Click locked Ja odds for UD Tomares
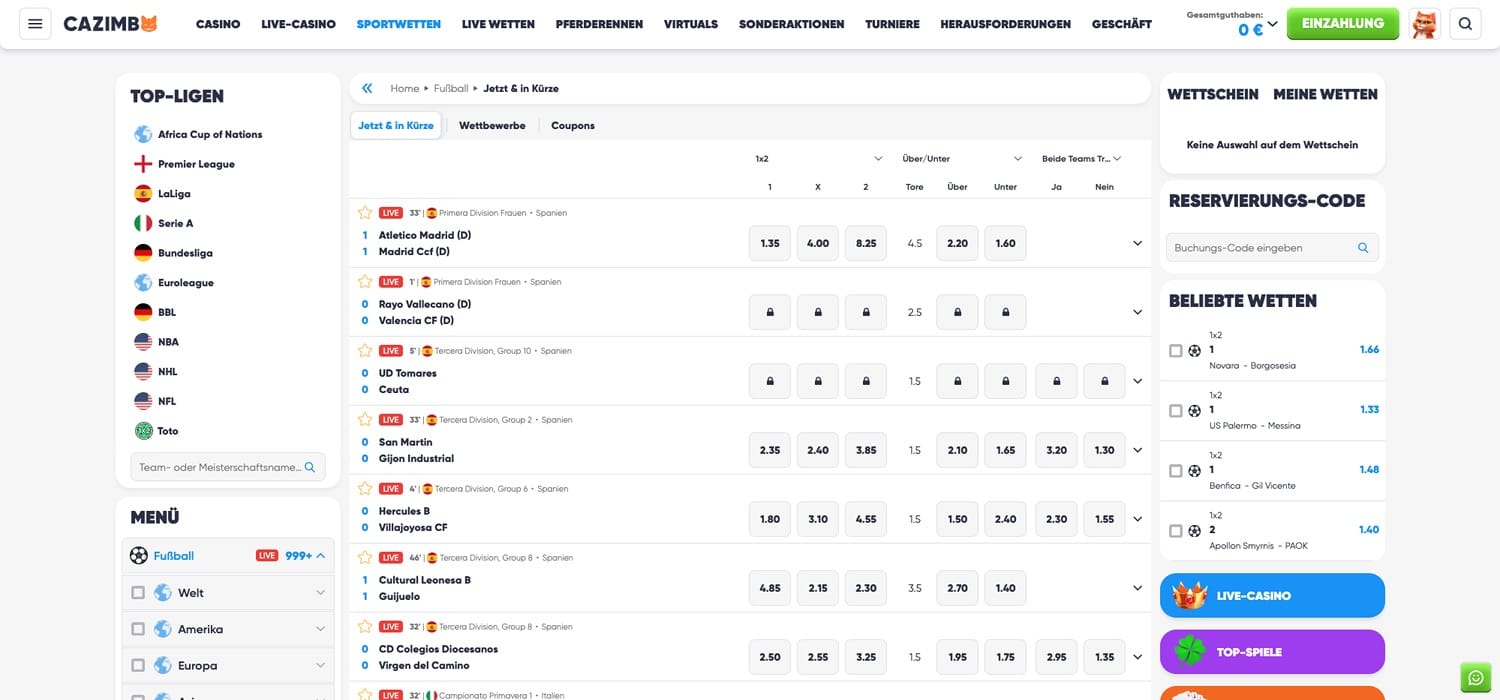 [1056, 381]
